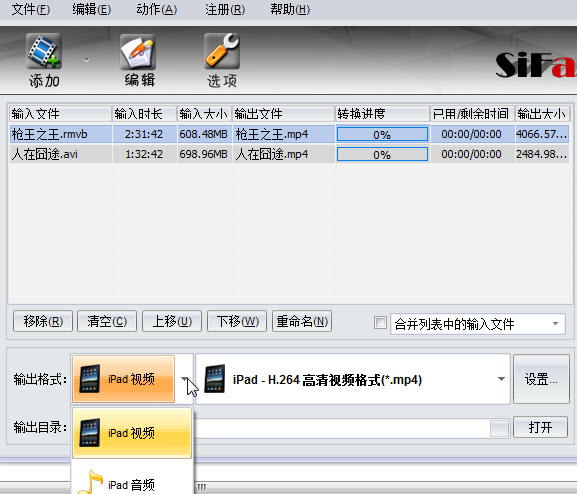Sort by 转换进度 column header
577x494 pixels.
[x=383, y=114]
